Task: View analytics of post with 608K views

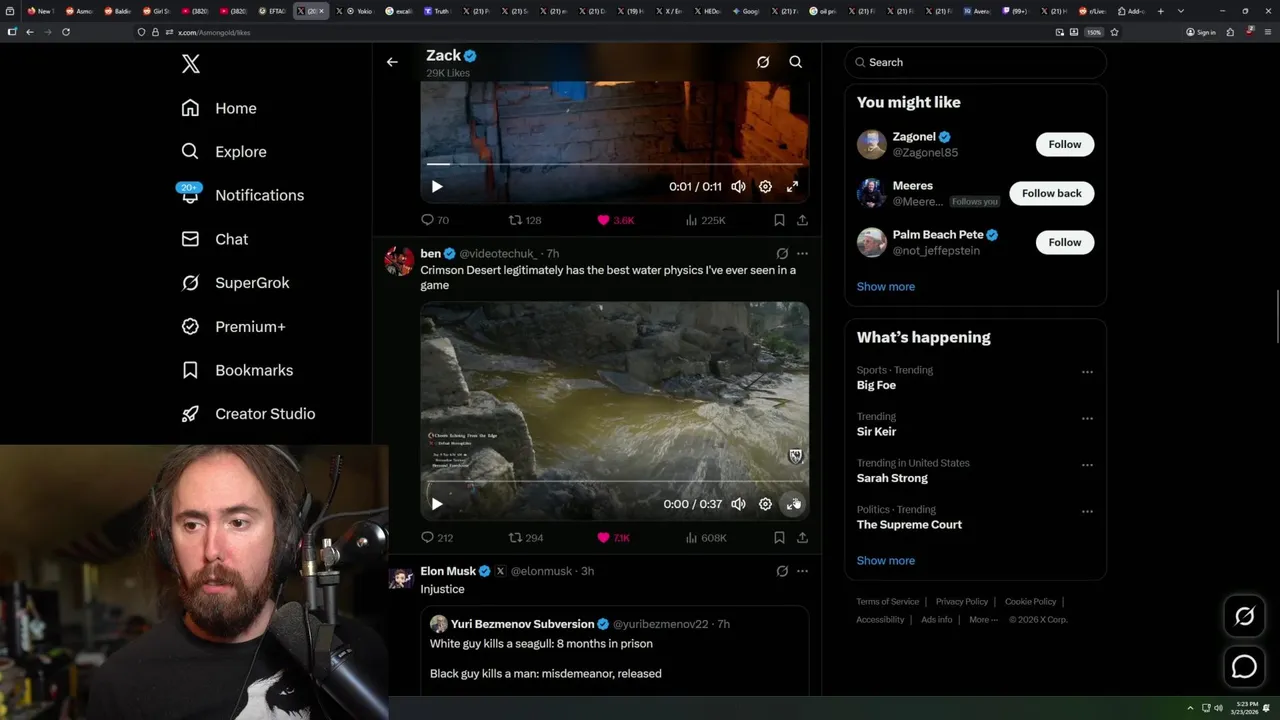Action: click(706, 538)
